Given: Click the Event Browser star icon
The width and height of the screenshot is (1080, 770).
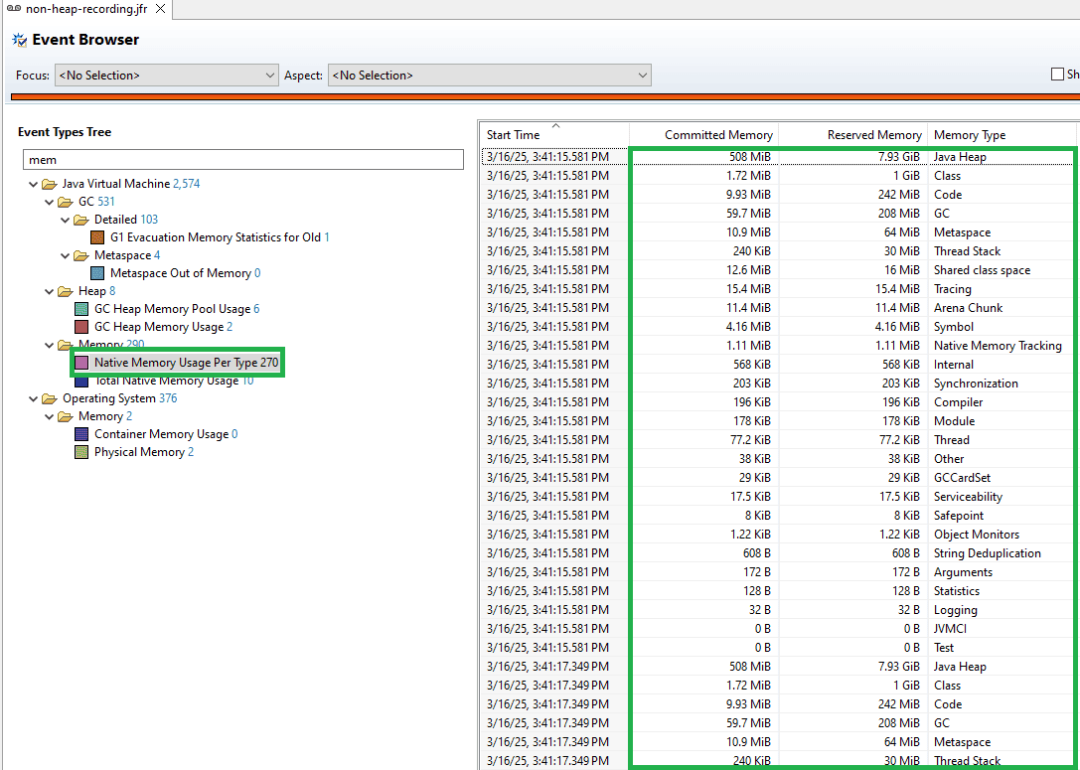Looking at the screenshot, I should (19, 40).
